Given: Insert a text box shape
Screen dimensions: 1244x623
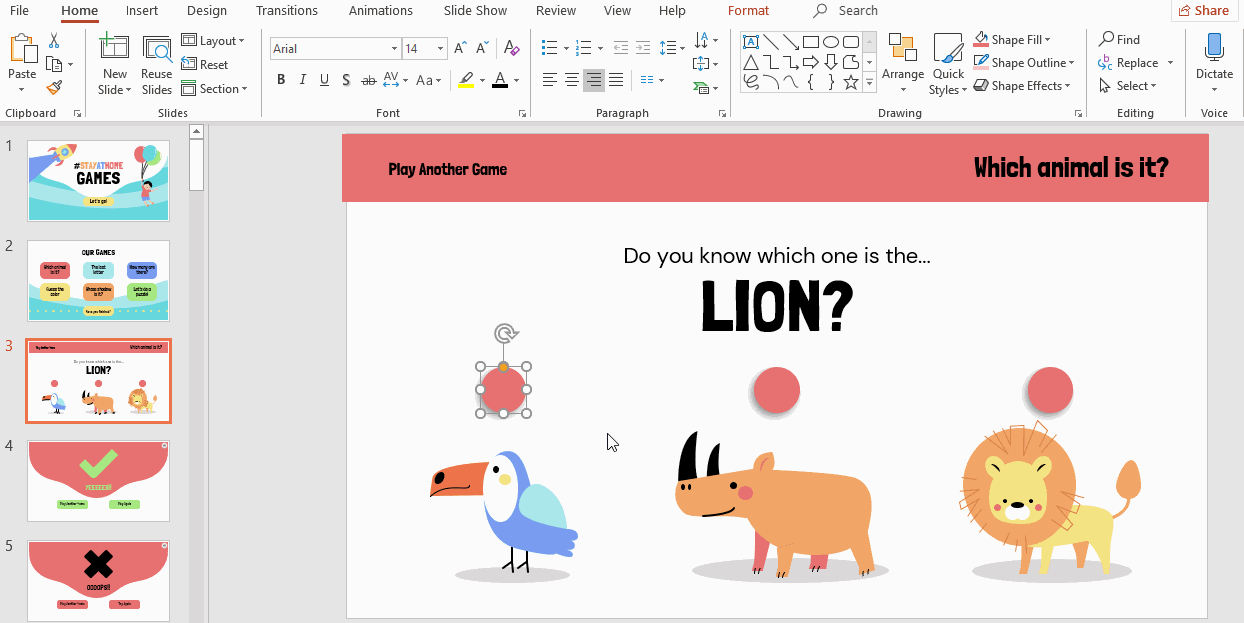Looking at the screenshot, I should tap(750, 42).
